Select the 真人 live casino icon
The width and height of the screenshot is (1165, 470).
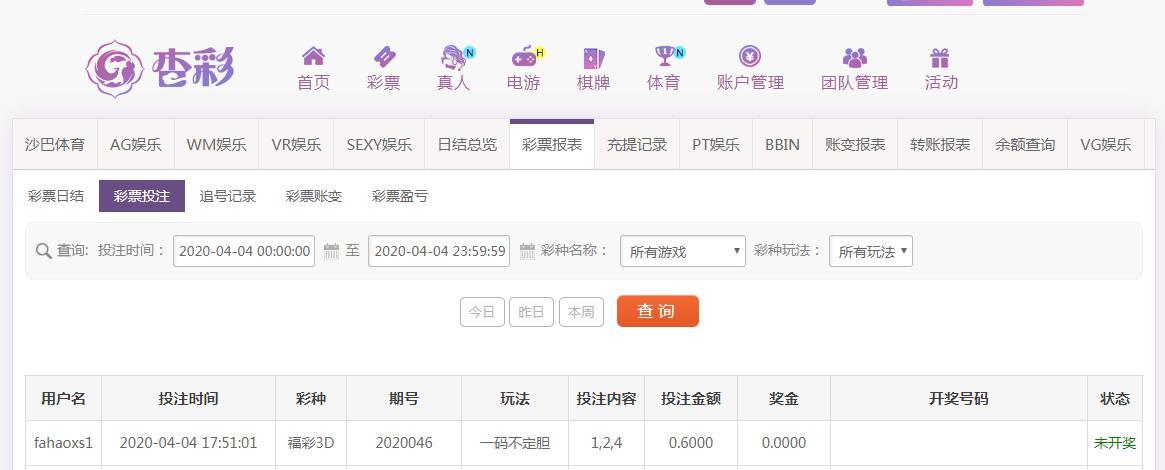point(453,57)
